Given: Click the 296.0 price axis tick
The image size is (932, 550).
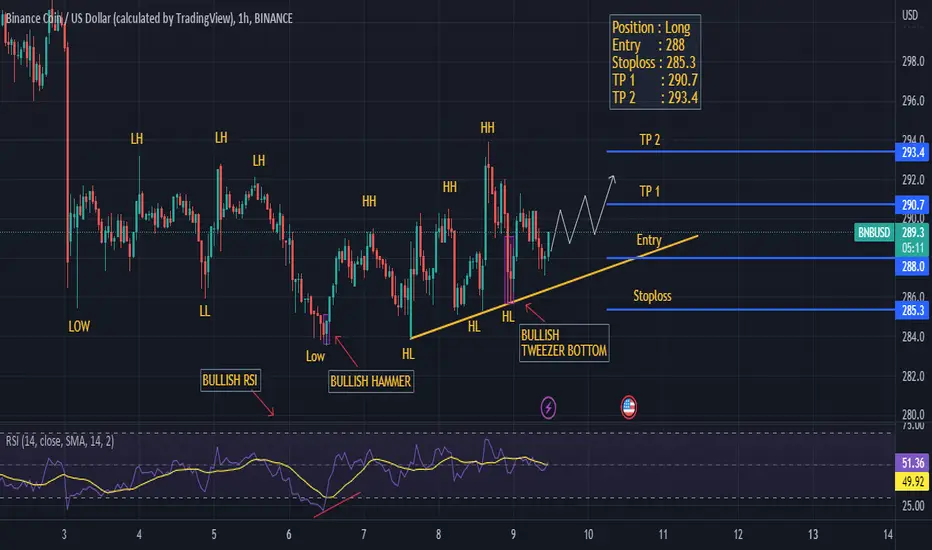Looking at the screenshot, I should (x=913, y=100).
